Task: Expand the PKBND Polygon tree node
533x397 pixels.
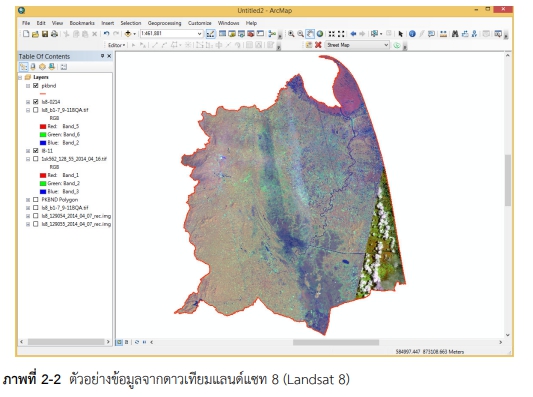Action: pos(28,200)
